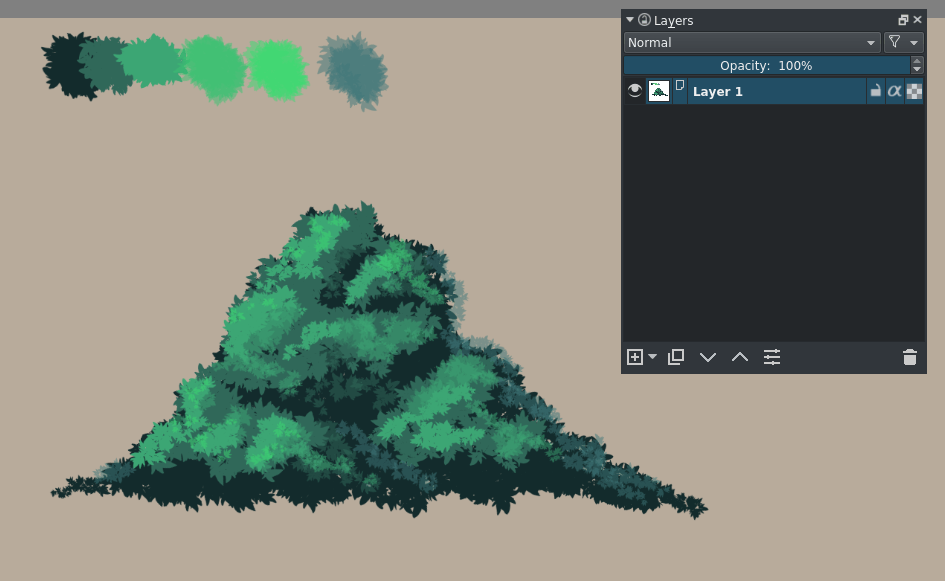Open the filter options dropdown arrow
This screenshot has height=581, width=945.
[913, 42]
